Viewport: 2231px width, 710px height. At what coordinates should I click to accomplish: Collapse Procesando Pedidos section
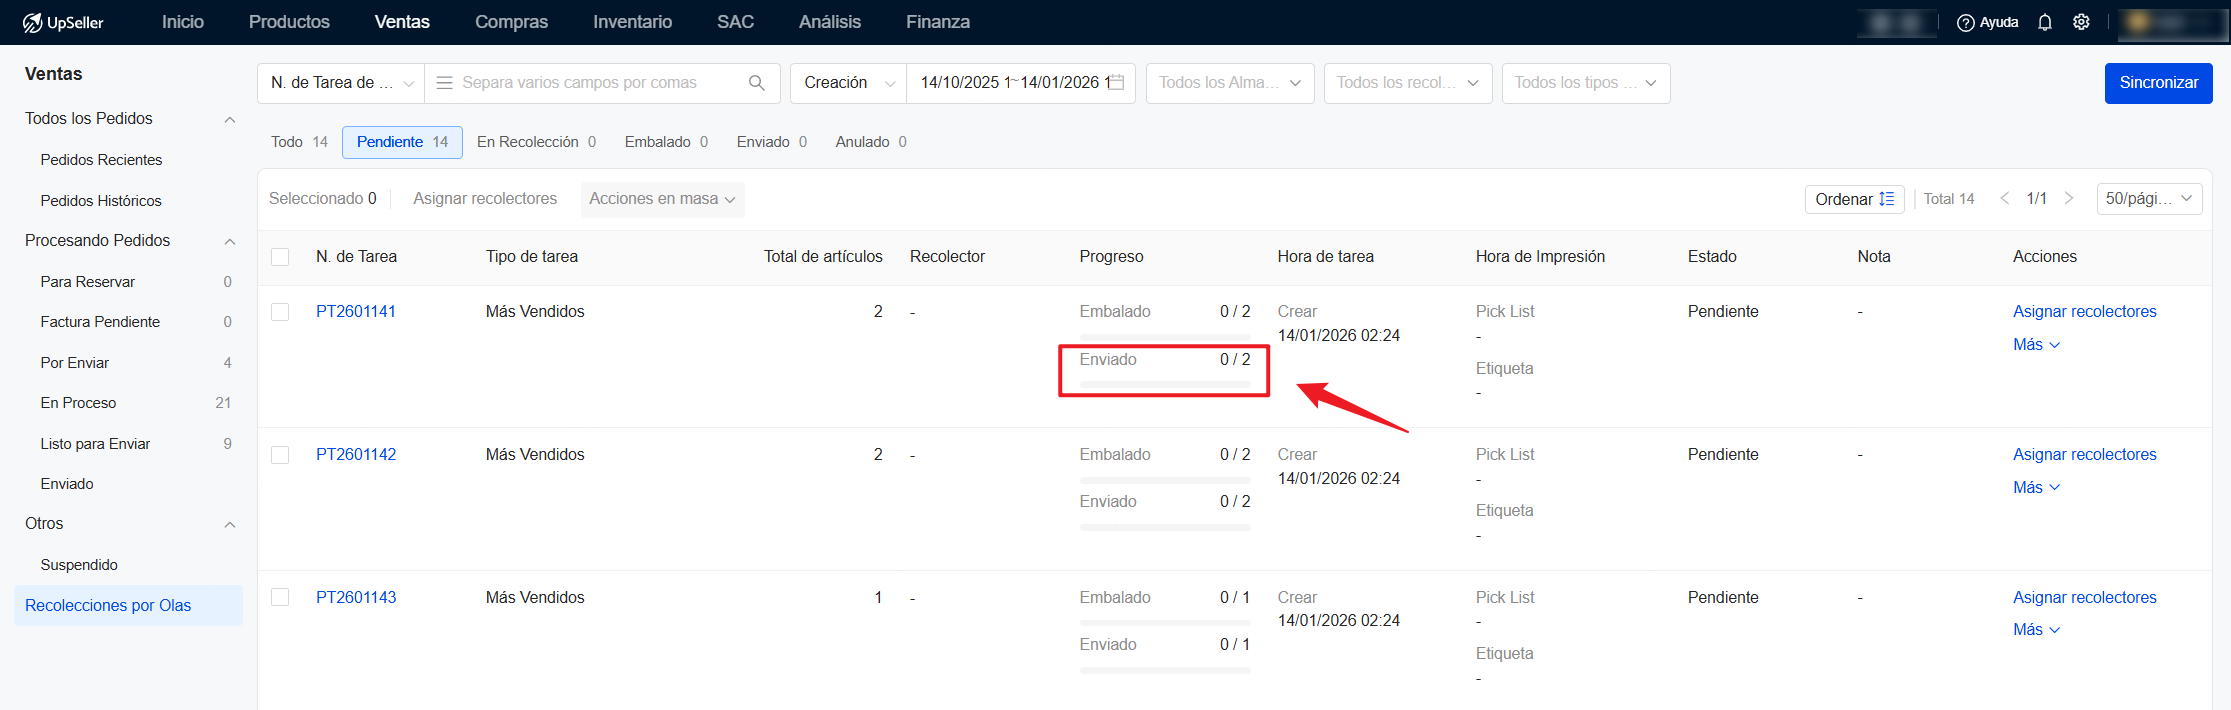229,241
